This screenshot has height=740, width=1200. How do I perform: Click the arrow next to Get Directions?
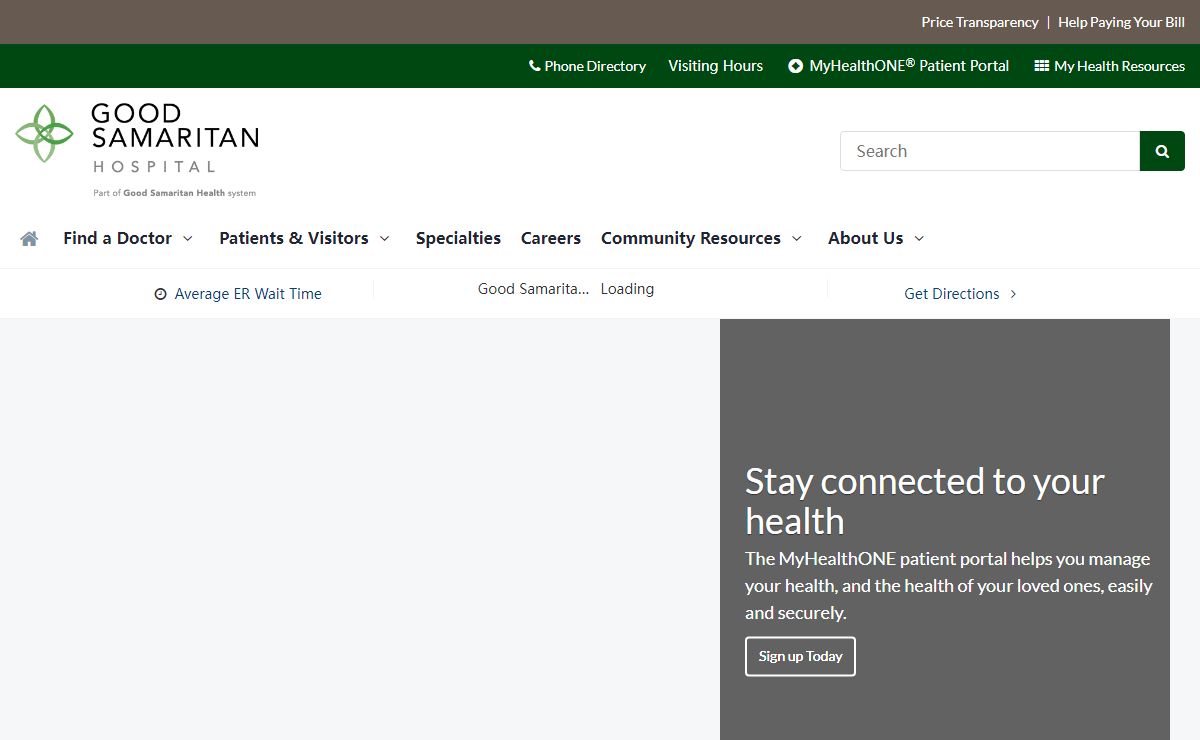tap(1013, 294)
